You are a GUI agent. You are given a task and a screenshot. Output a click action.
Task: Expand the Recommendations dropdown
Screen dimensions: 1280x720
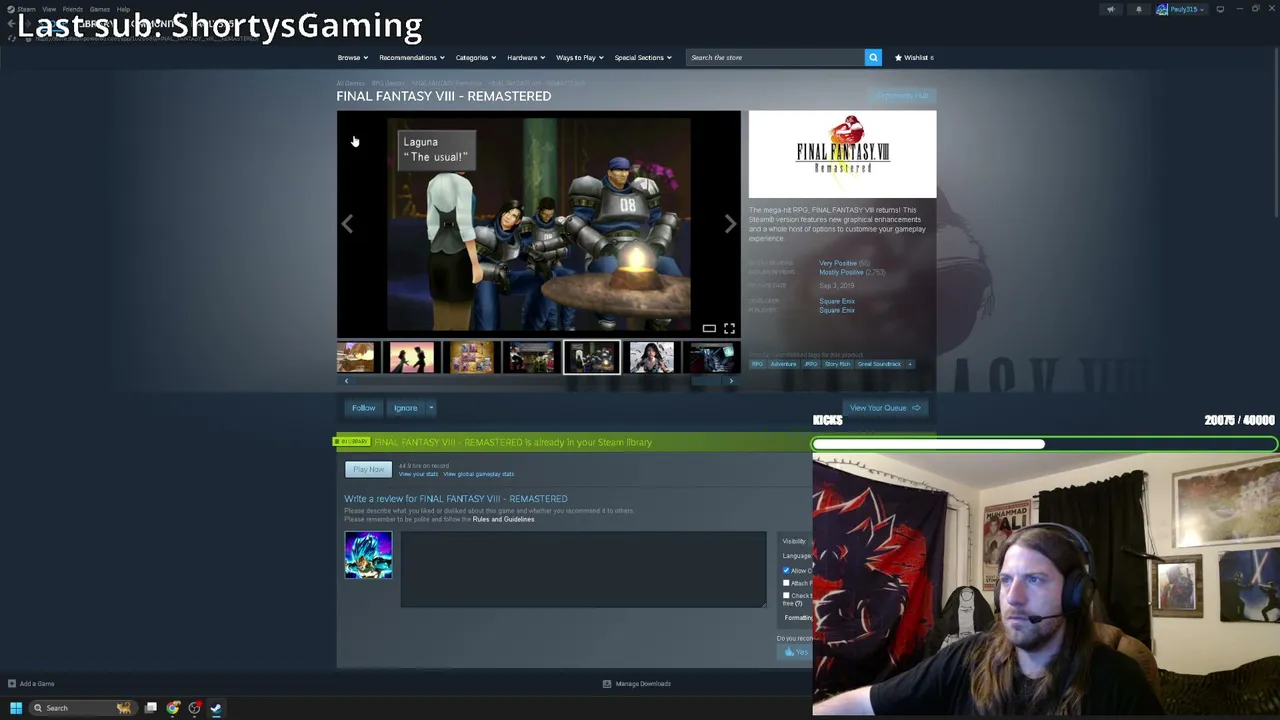pyautogui.click(x=411, y=57)
